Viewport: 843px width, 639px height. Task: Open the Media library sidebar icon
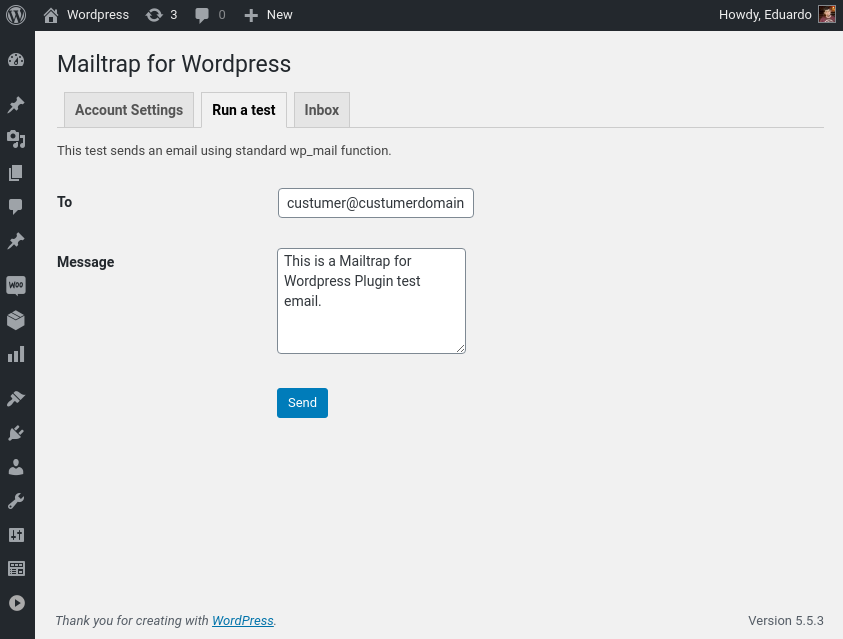pyautogui.click(x=16, y=139)
